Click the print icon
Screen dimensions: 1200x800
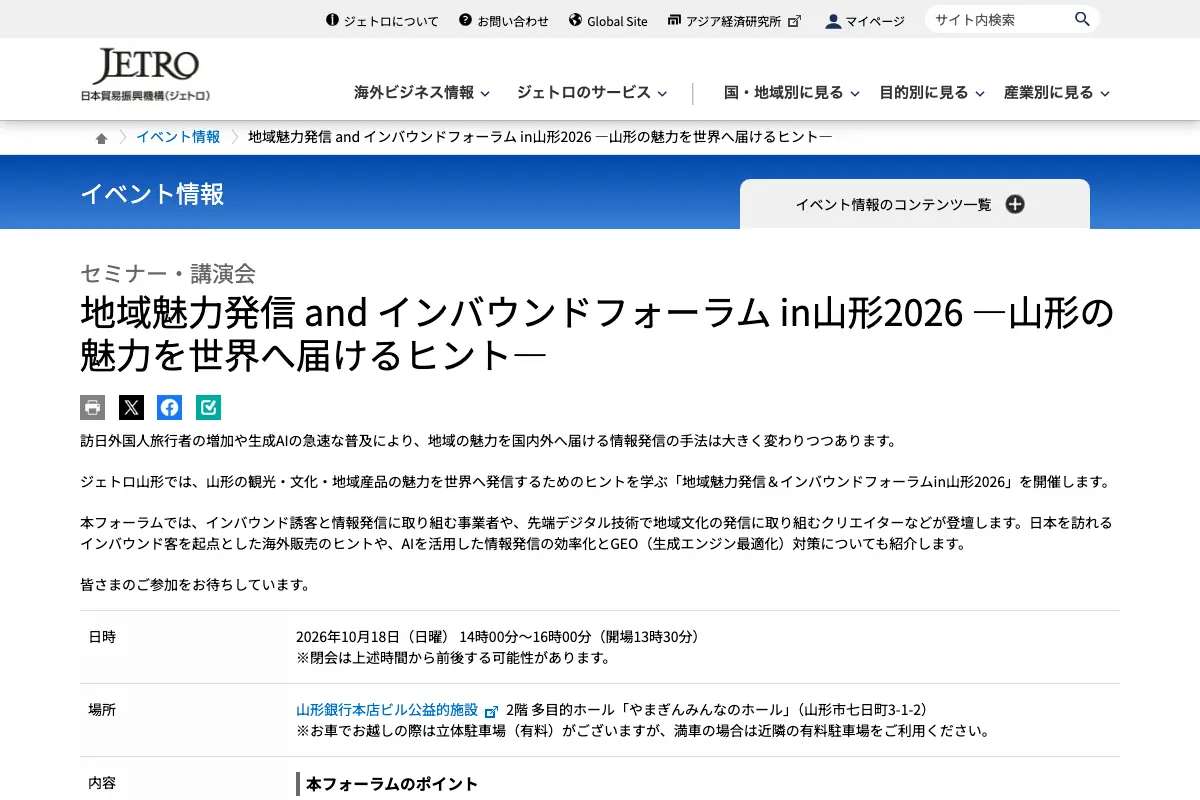pyautogui.click(x=93, y=407)
